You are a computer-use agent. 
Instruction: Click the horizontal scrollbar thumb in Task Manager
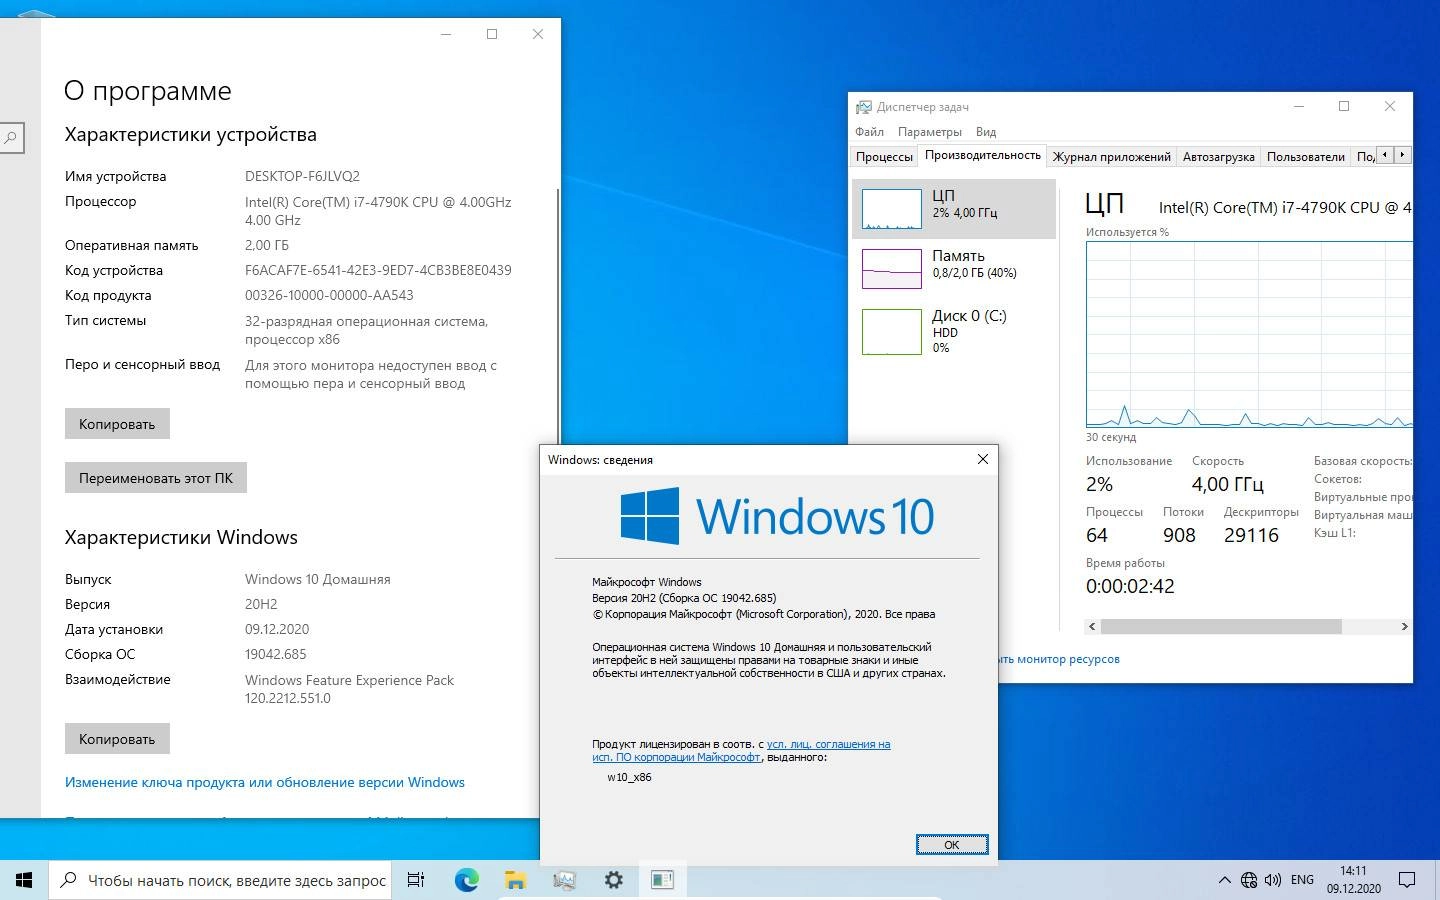1221,626
